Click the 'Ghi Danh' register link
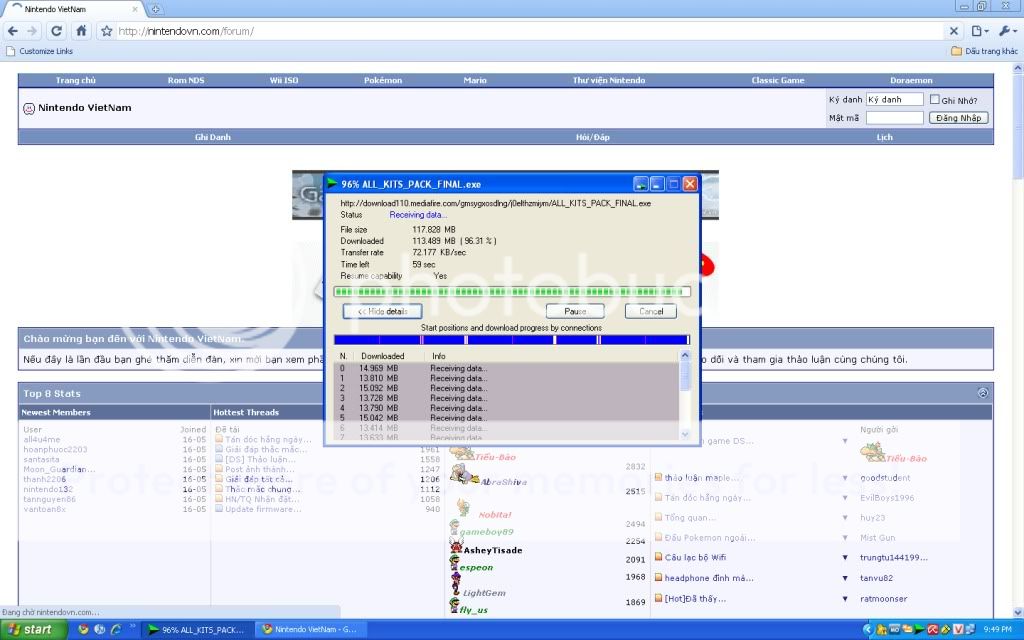The image size is (1024, 640). point(213,137)
